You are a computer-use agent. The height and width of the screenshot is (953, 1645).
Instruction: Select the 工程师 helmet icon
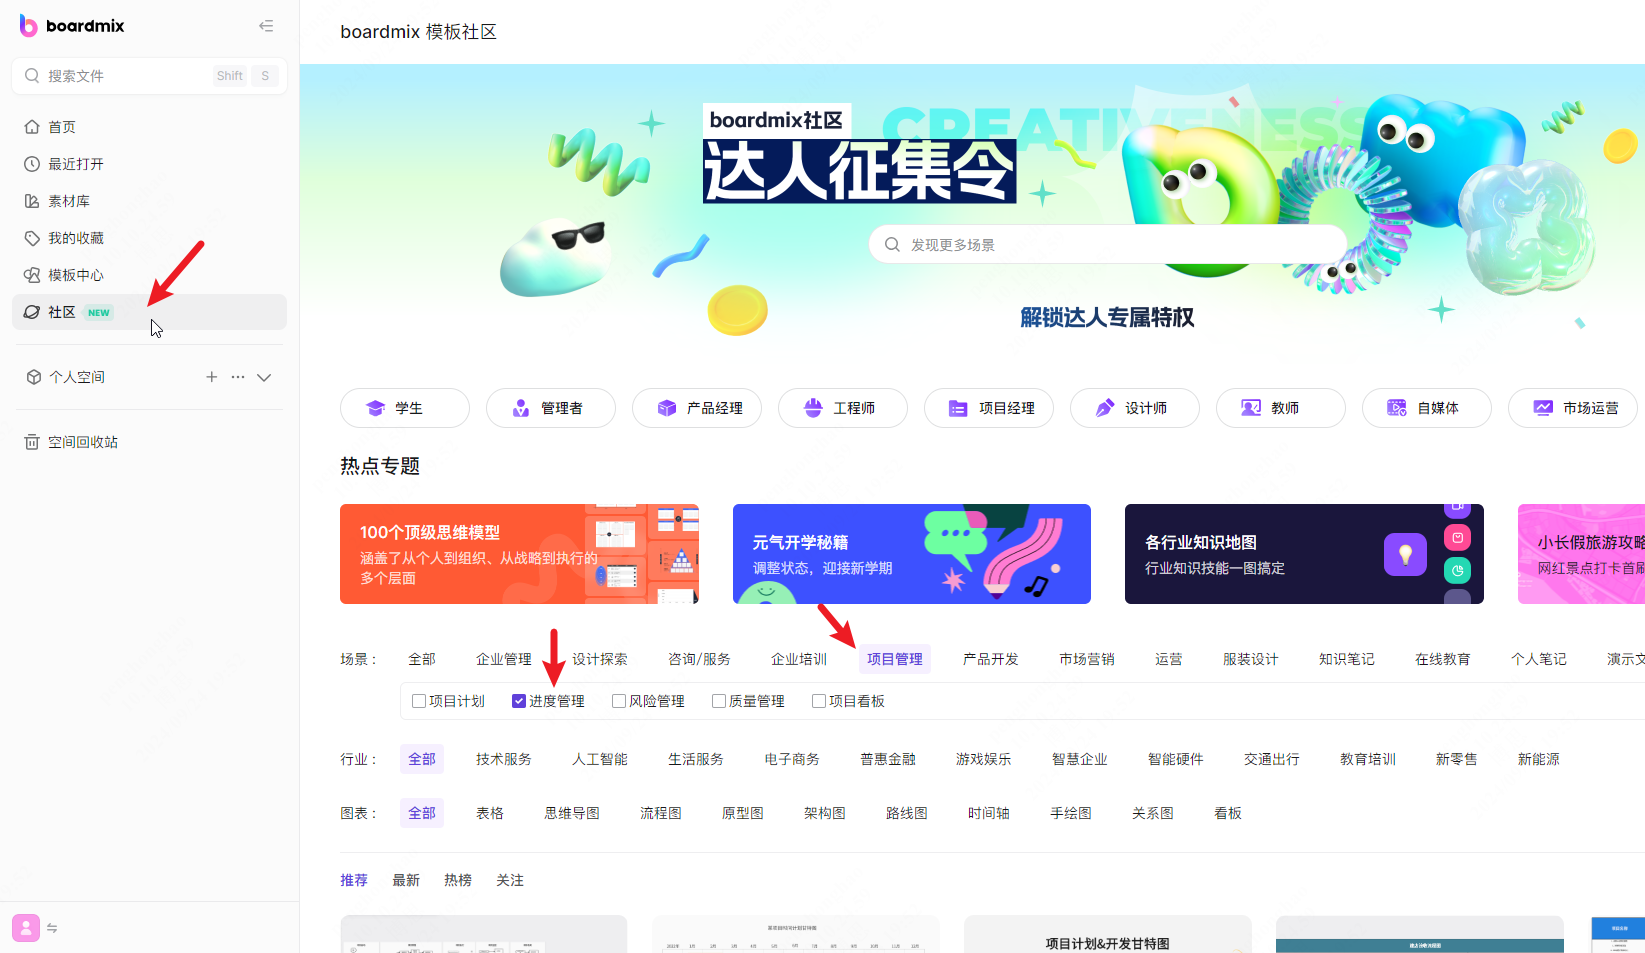coord(813,408)
